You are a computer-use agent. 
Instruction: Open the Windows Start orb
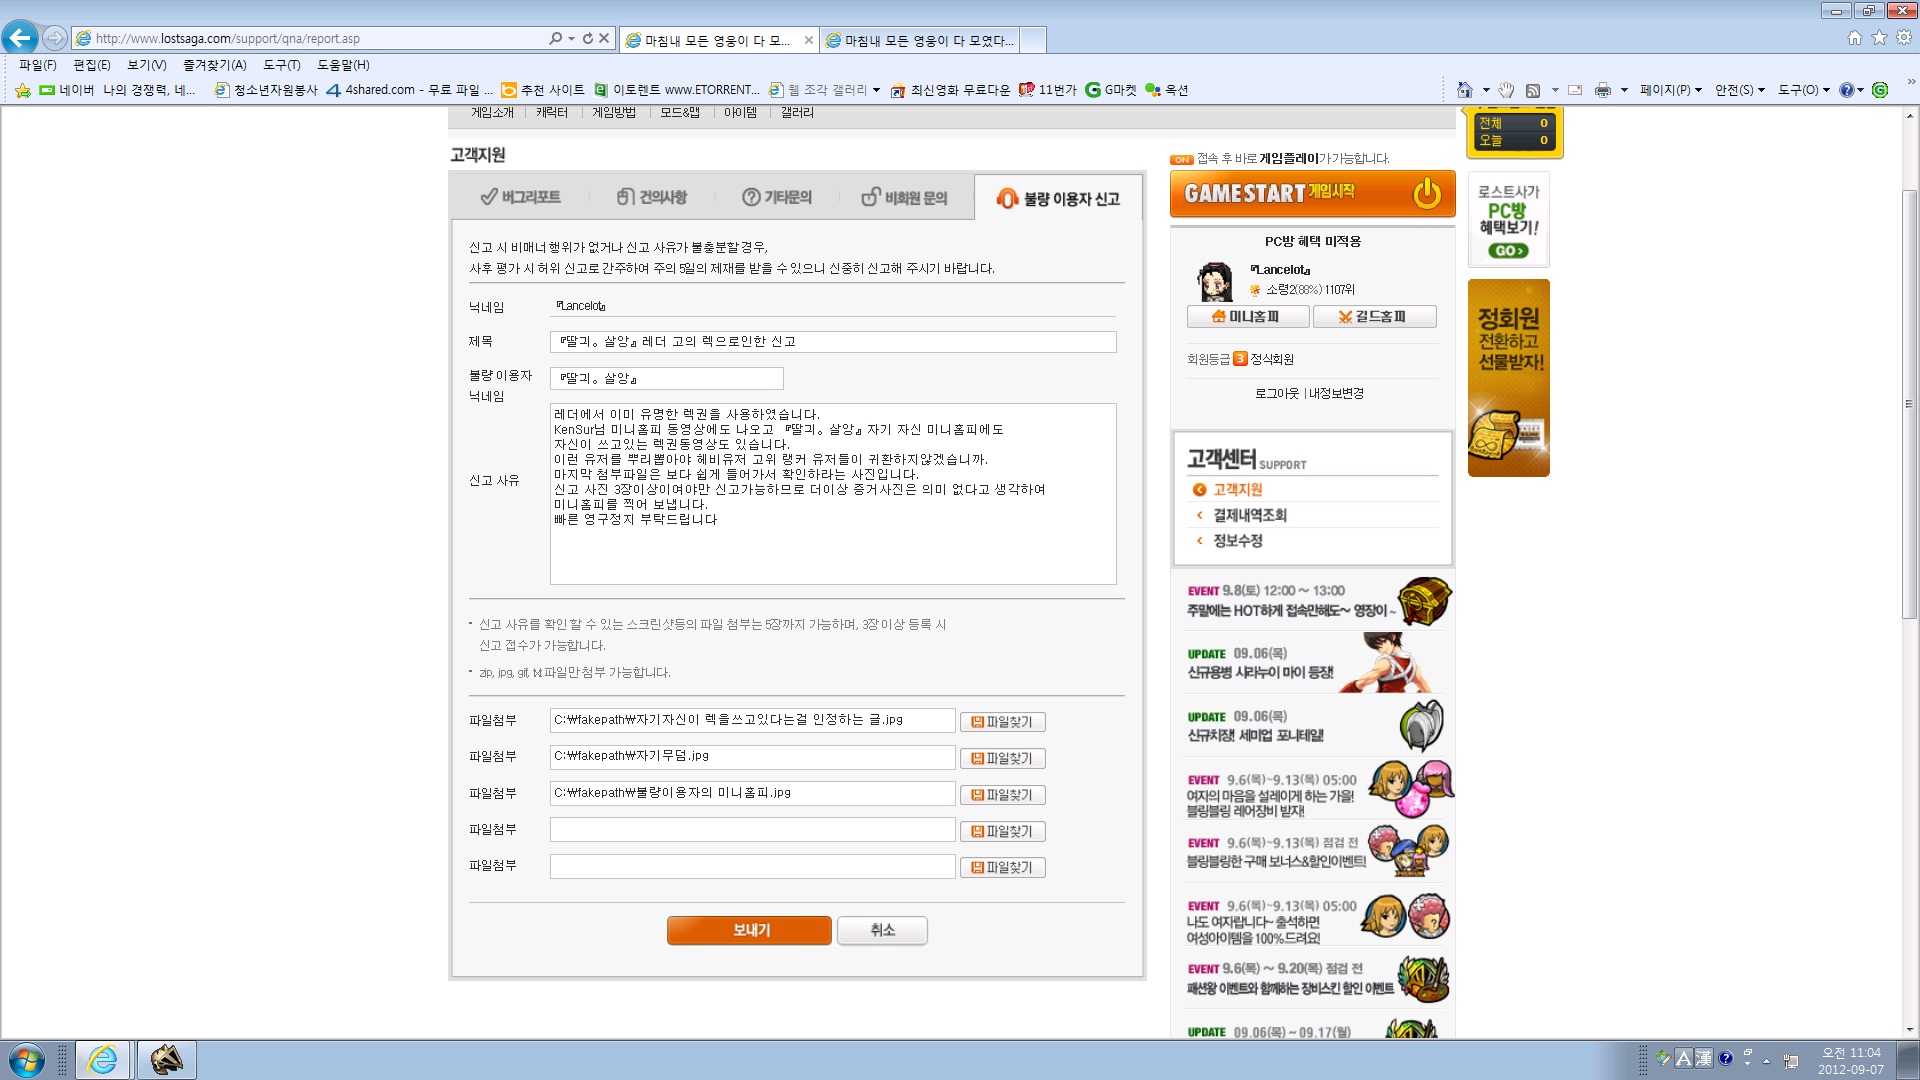(x=27, y=1059)
